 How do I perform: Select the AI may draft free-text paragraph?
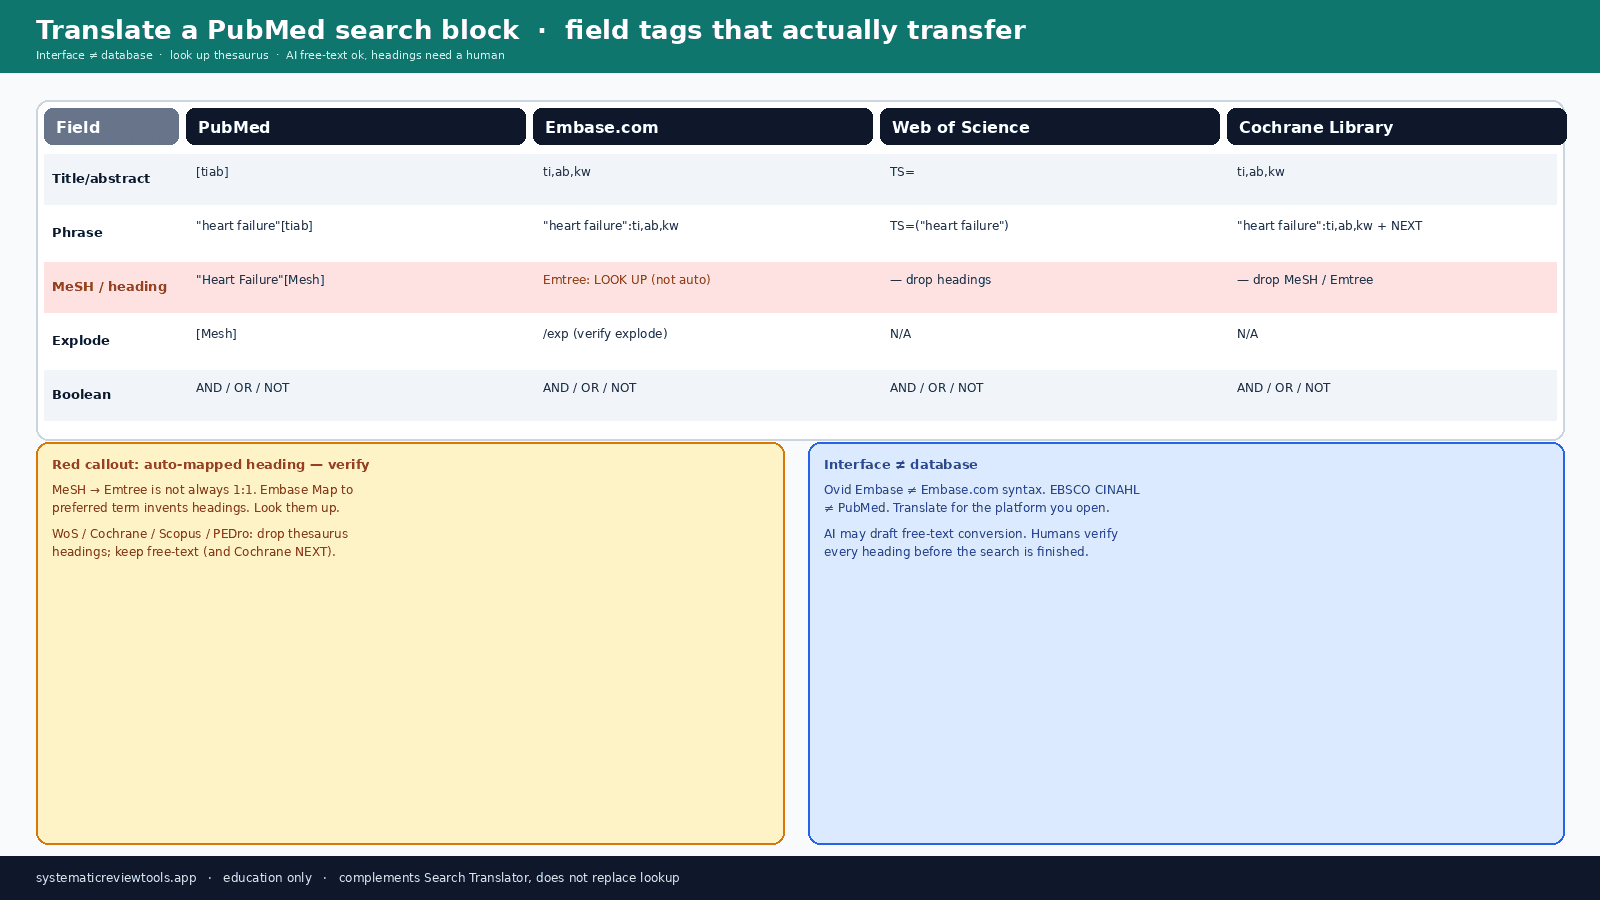click(971, 543)
